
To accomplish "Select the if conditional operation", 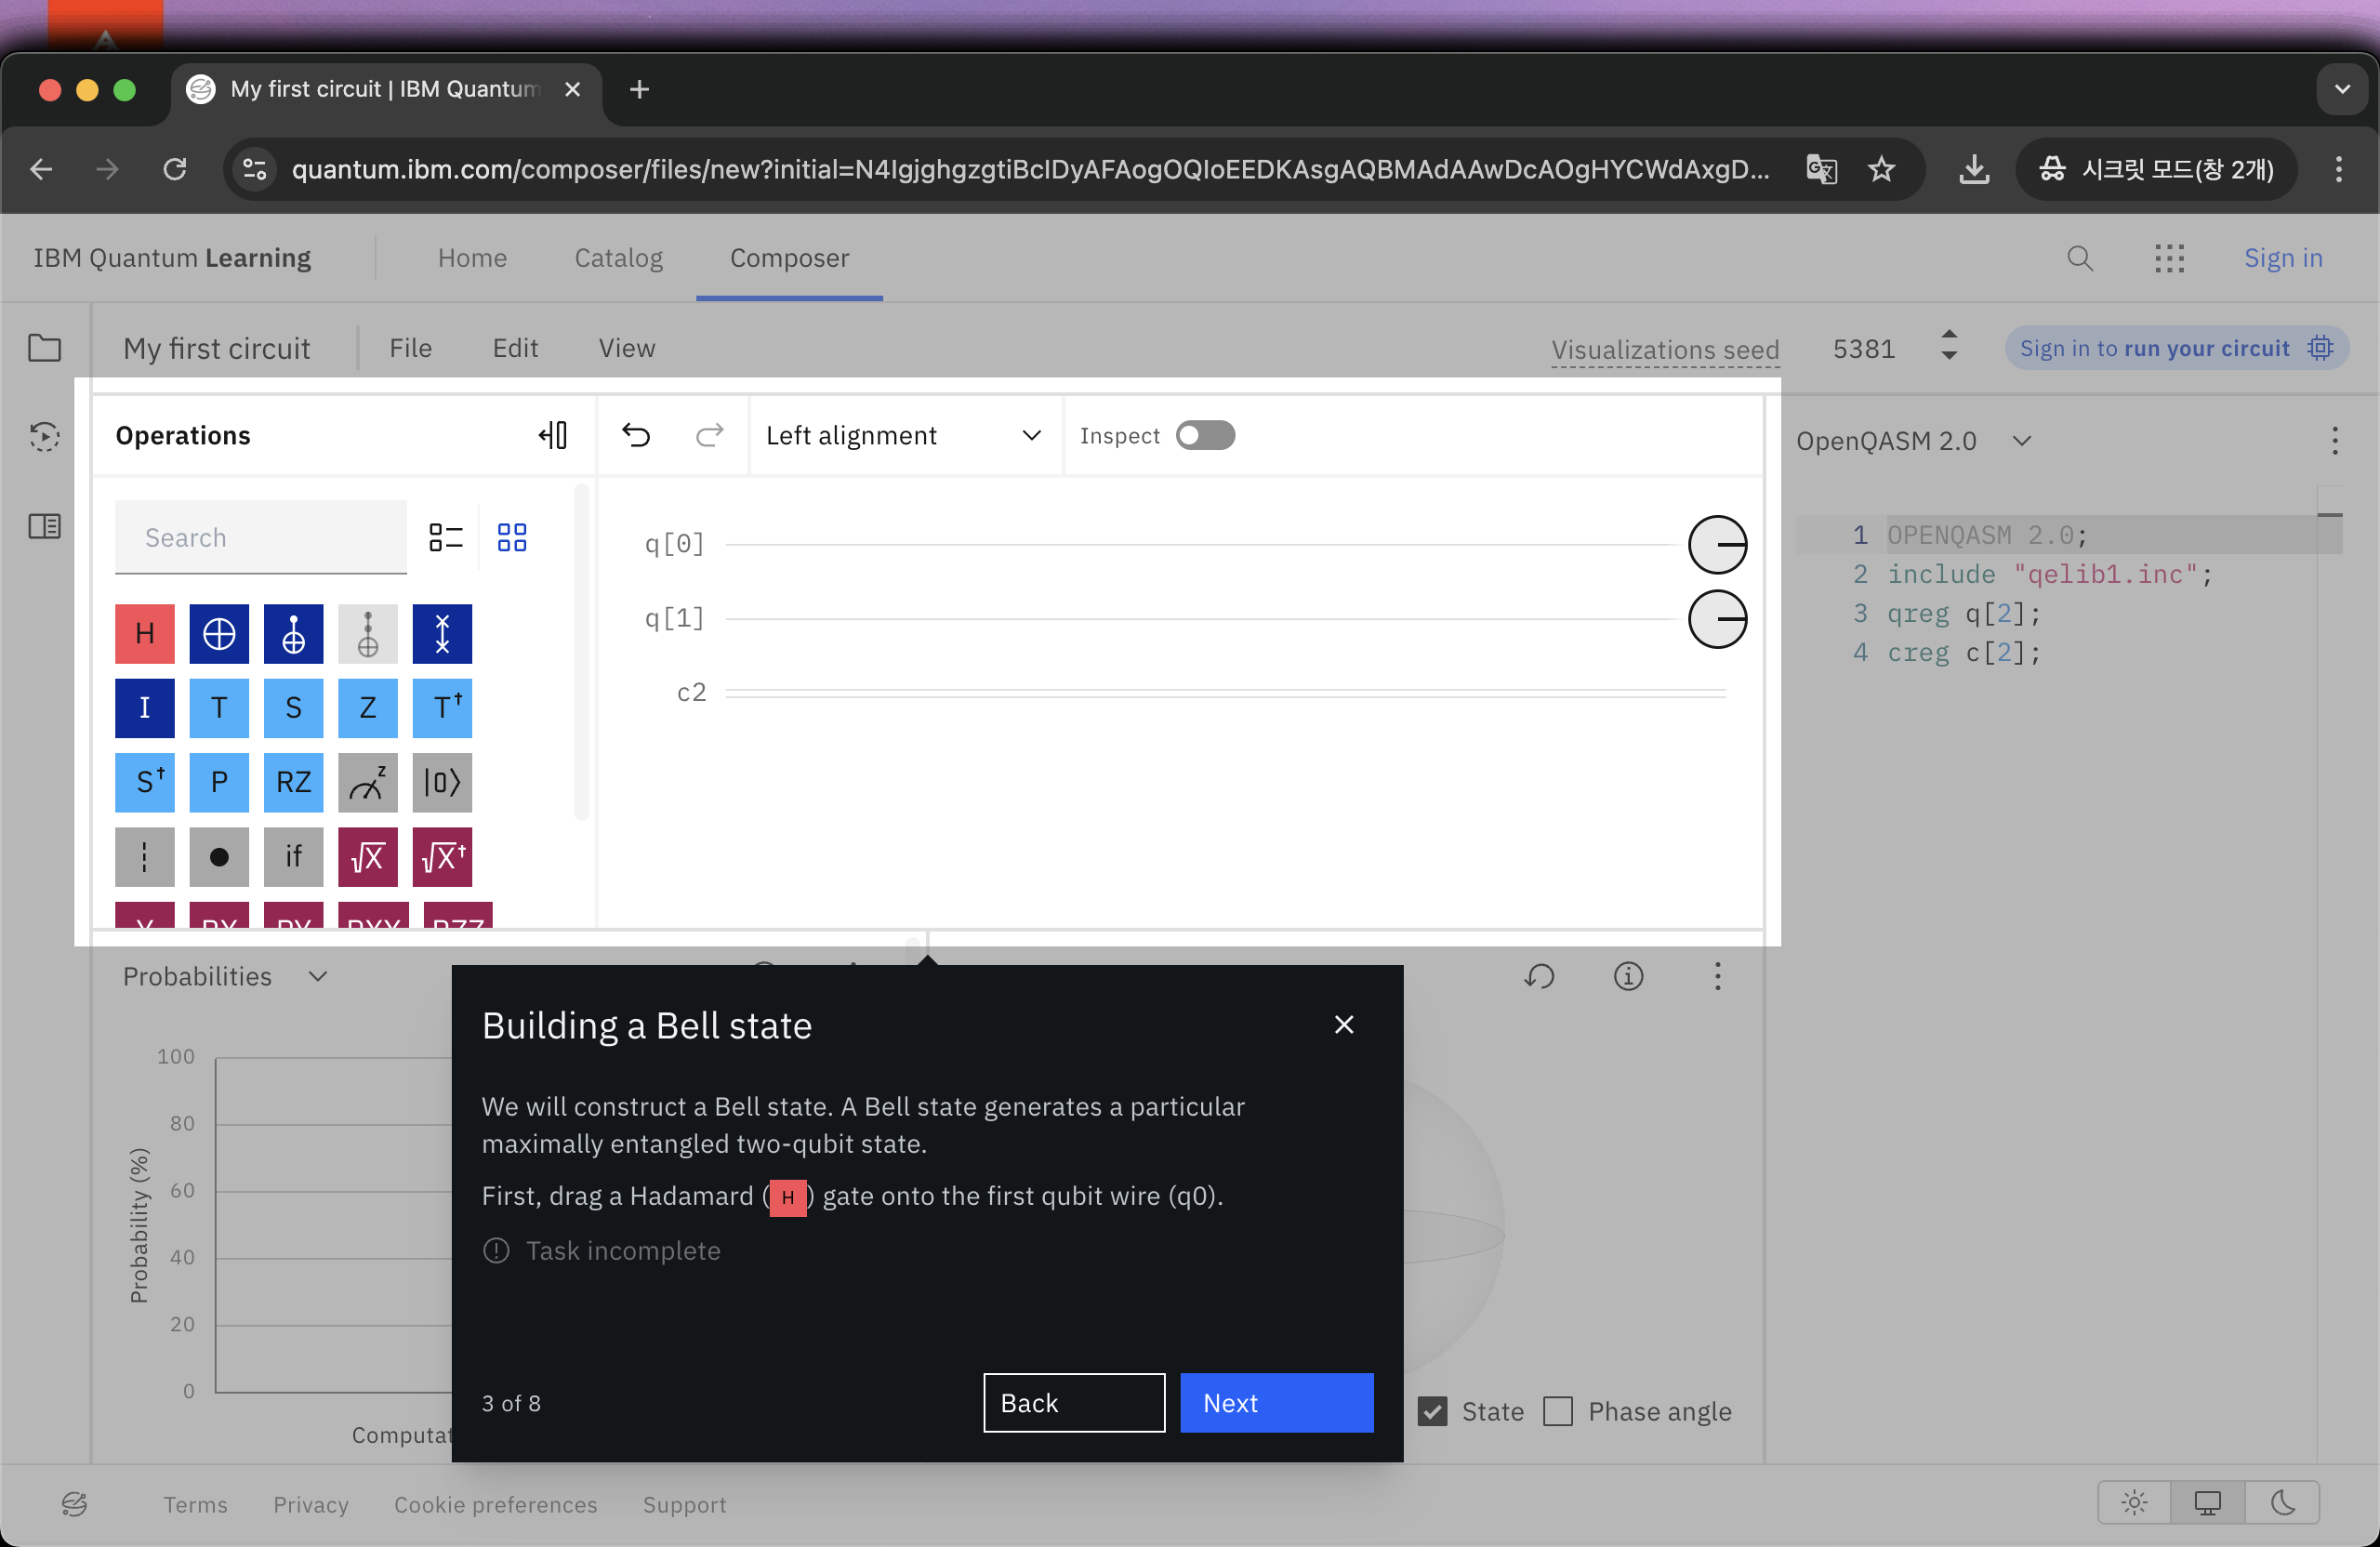I will [293, 857].
